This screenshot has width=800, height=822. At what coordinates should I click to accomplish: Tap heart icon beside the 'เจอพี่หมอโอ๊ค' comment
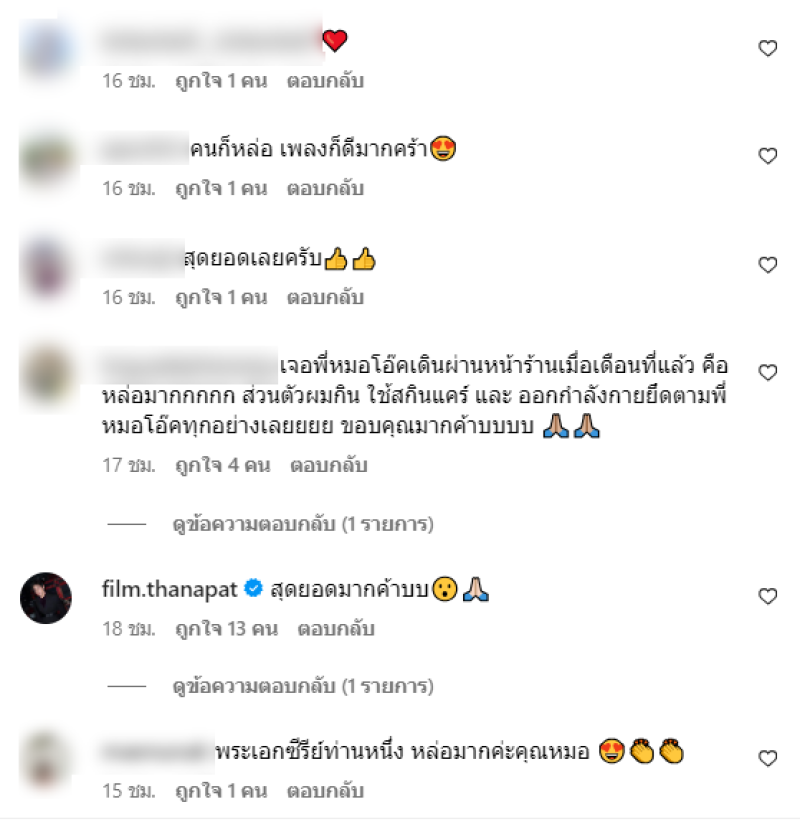point(767,372)
